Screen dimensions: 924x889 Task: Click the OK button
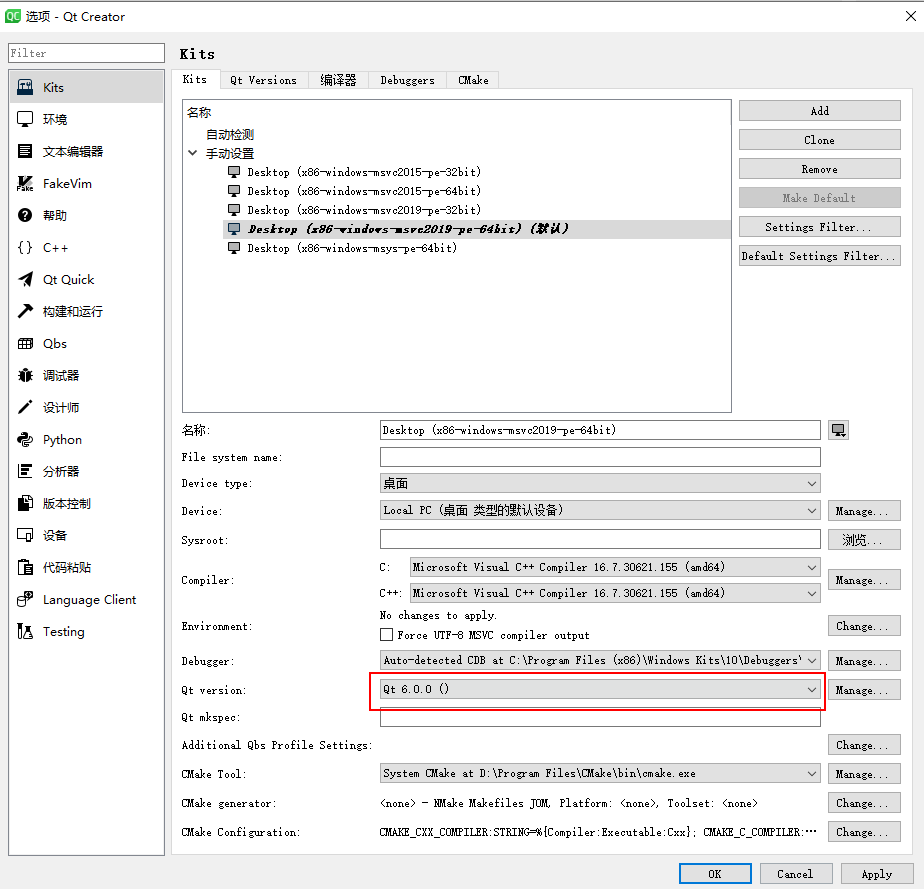(715, 874)
